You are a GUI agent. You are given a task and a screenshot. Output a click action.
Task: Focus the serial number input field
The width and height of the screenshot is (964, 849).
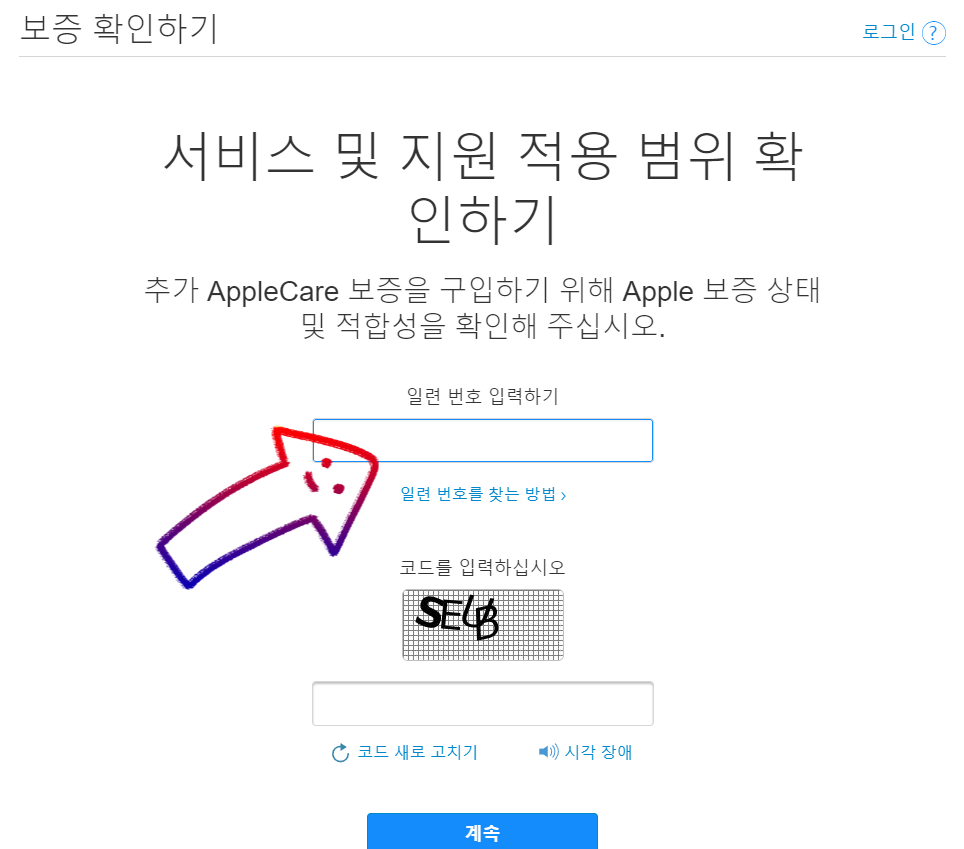coord(483,440)
